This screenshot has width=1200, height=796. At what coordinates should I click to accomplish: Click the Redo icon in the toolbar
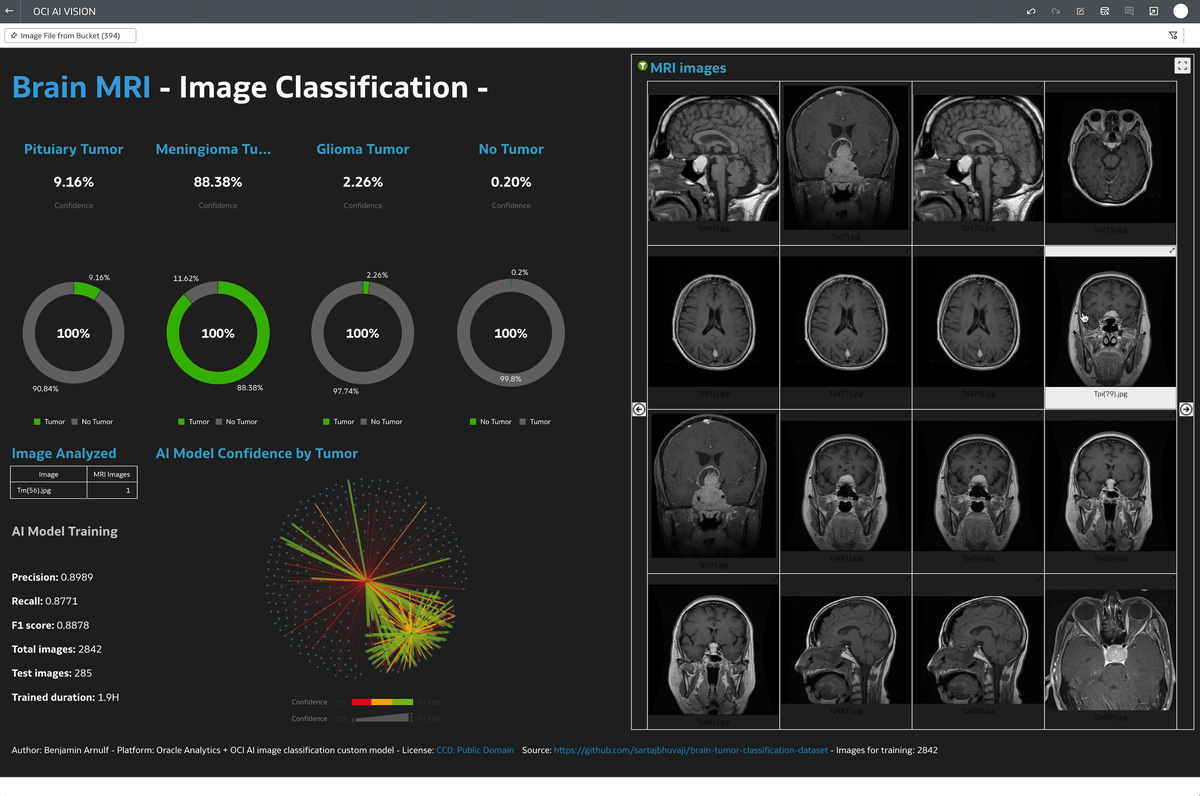pos(1056,11)
